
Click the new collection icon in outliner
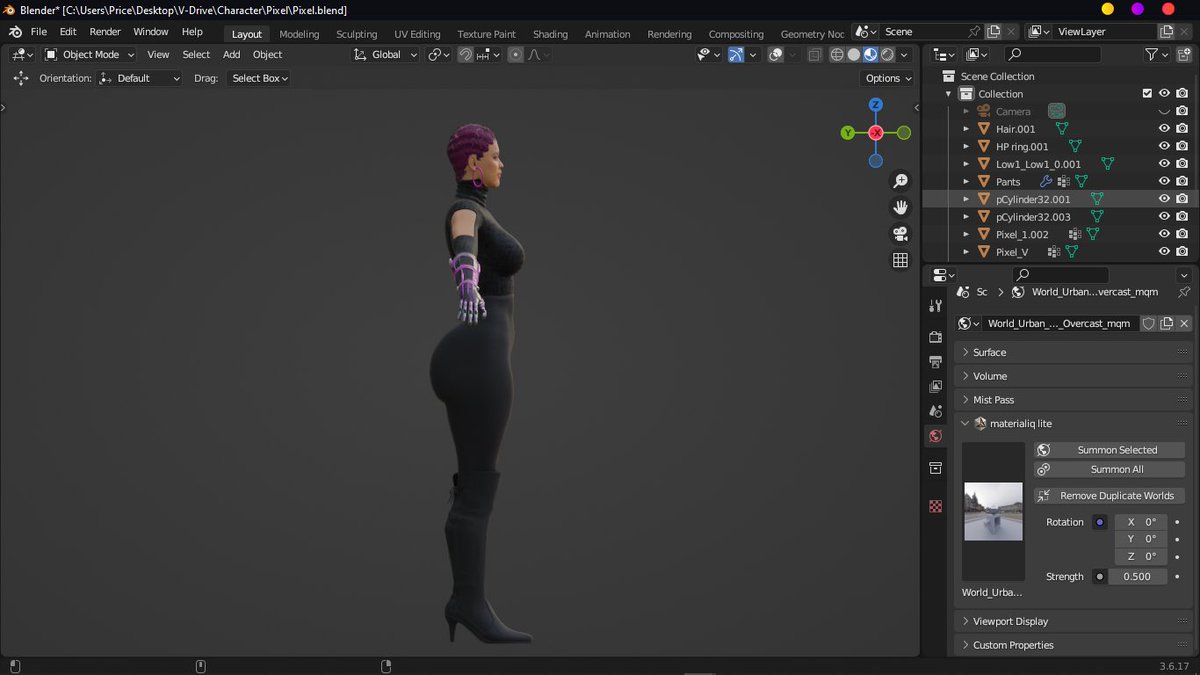pyautogui.click(x=1183, y=54)
